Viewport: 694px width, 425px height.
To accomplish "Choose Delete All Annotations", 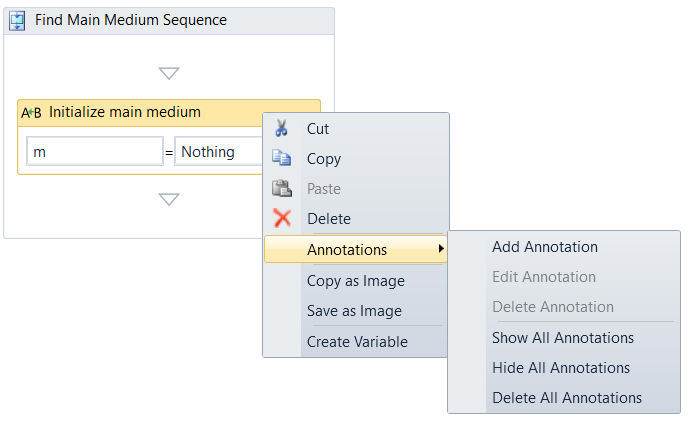I will click(567, 398).
